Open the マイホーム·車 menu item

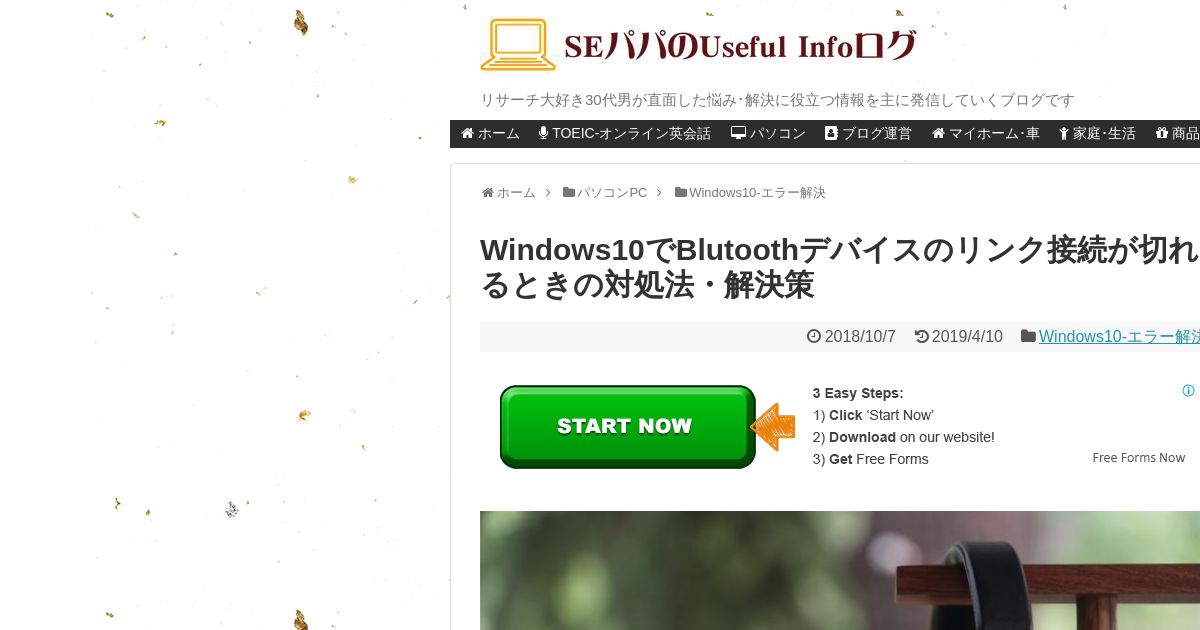coord(985,133)
